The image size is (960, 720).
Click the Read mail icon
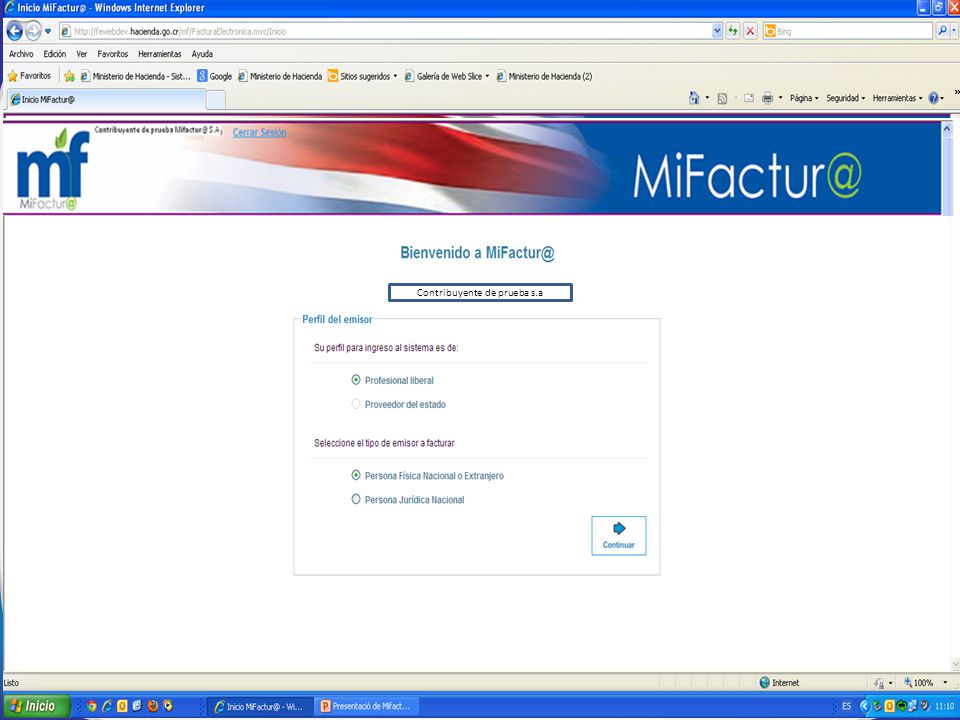[x=748, y=98]
